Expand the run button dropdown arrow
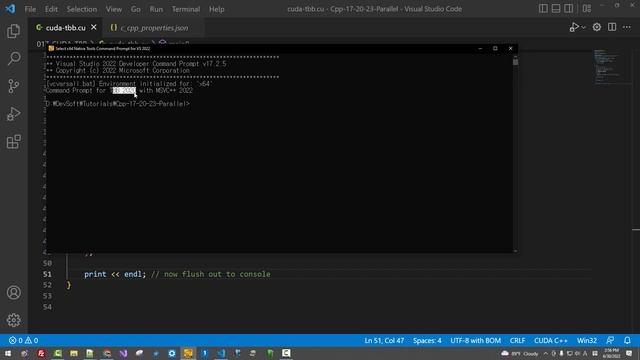Viewport: 640px width, 360px height. click(x=583, y=27)
